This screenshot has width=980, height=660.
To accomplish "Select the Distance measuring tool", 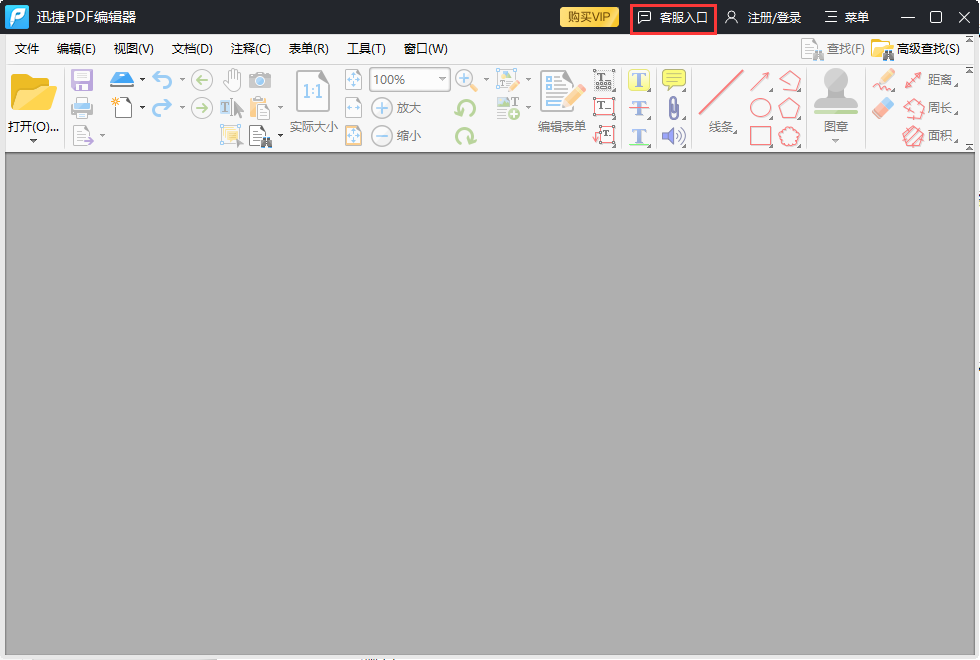I will 931,80.
